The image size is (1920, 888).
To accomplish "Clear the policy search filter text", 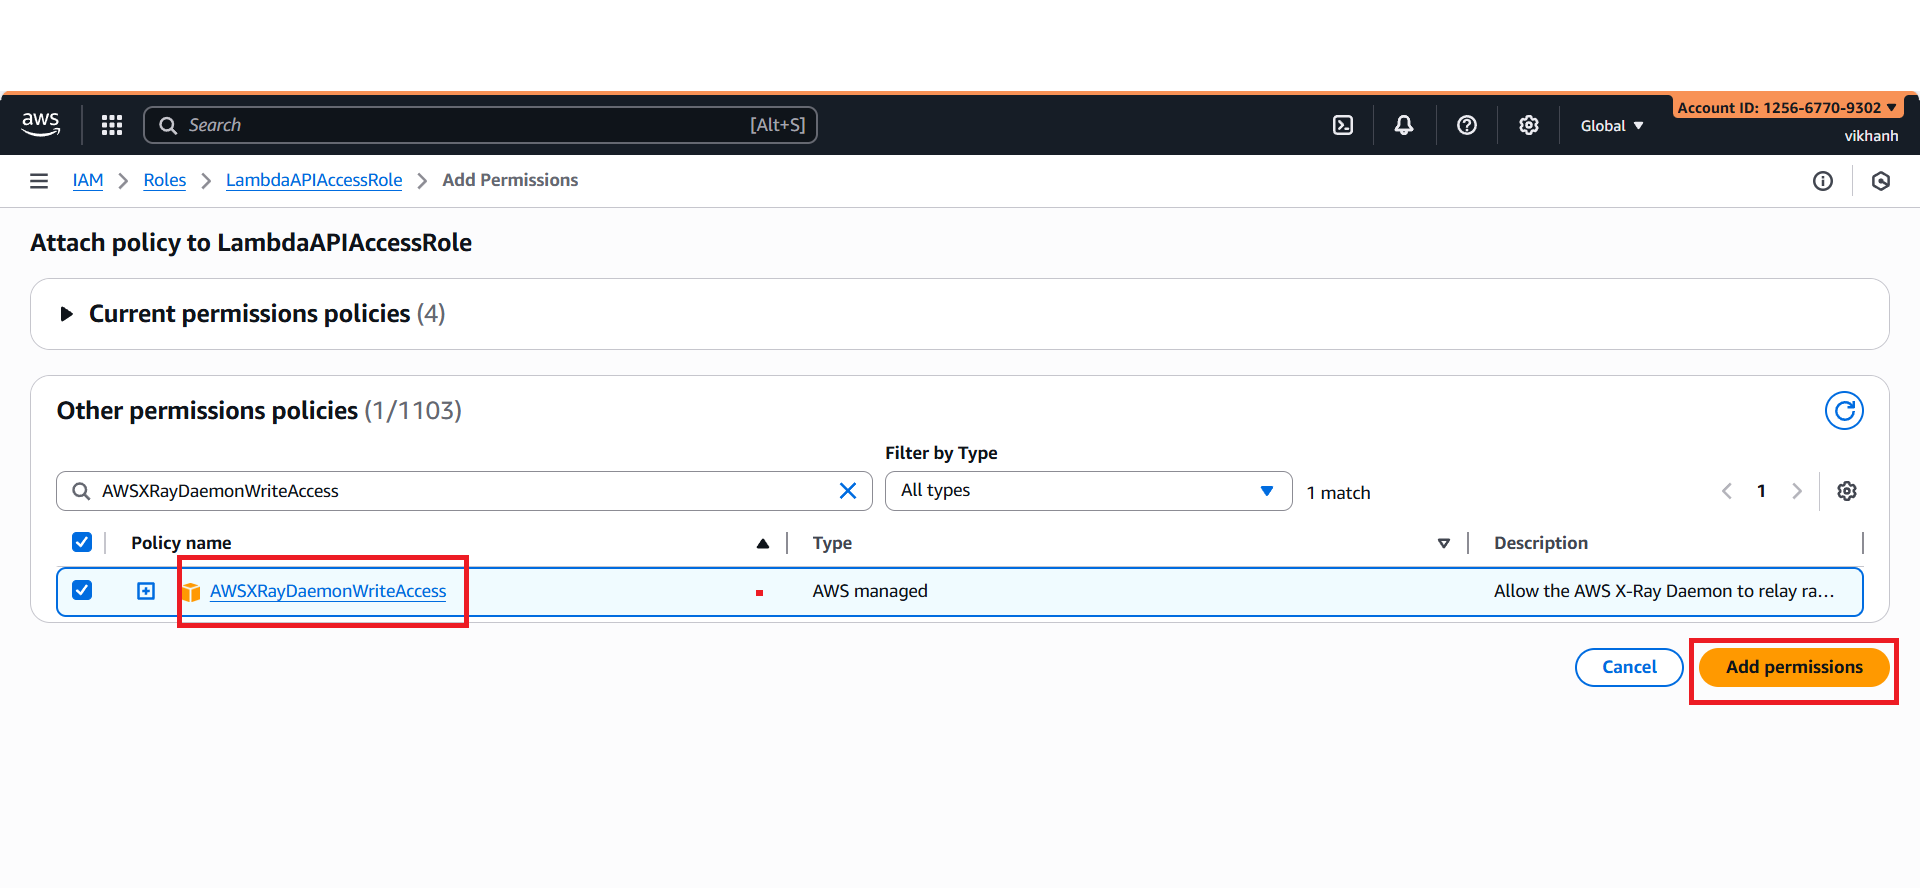I will tap(847, 491).
